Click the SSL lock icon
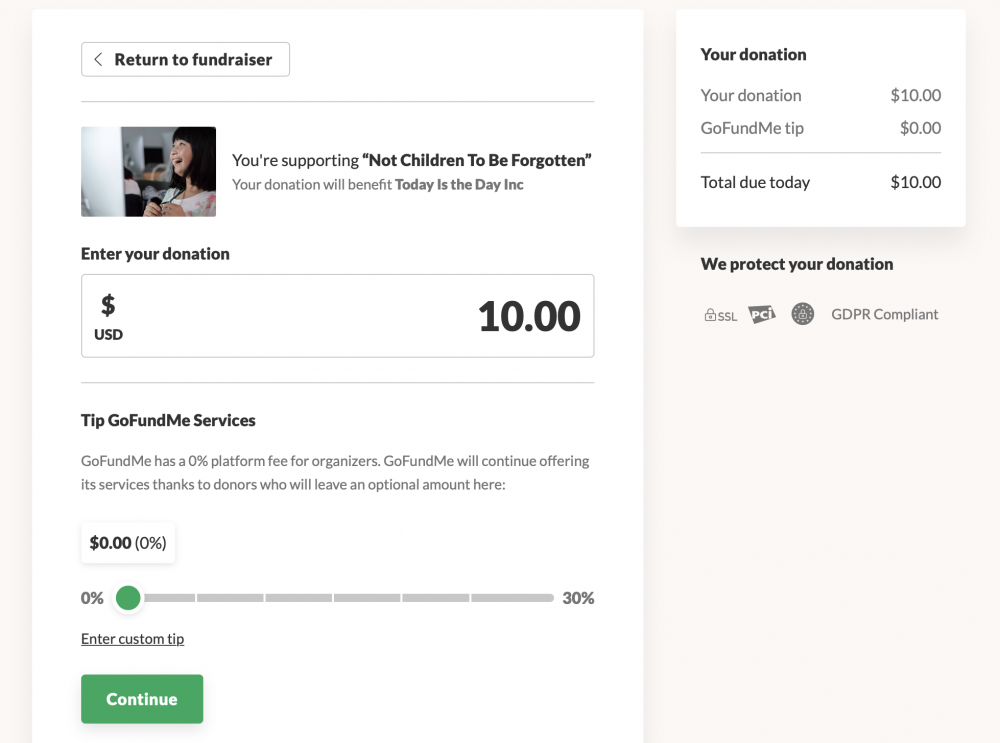 (720, 315)
